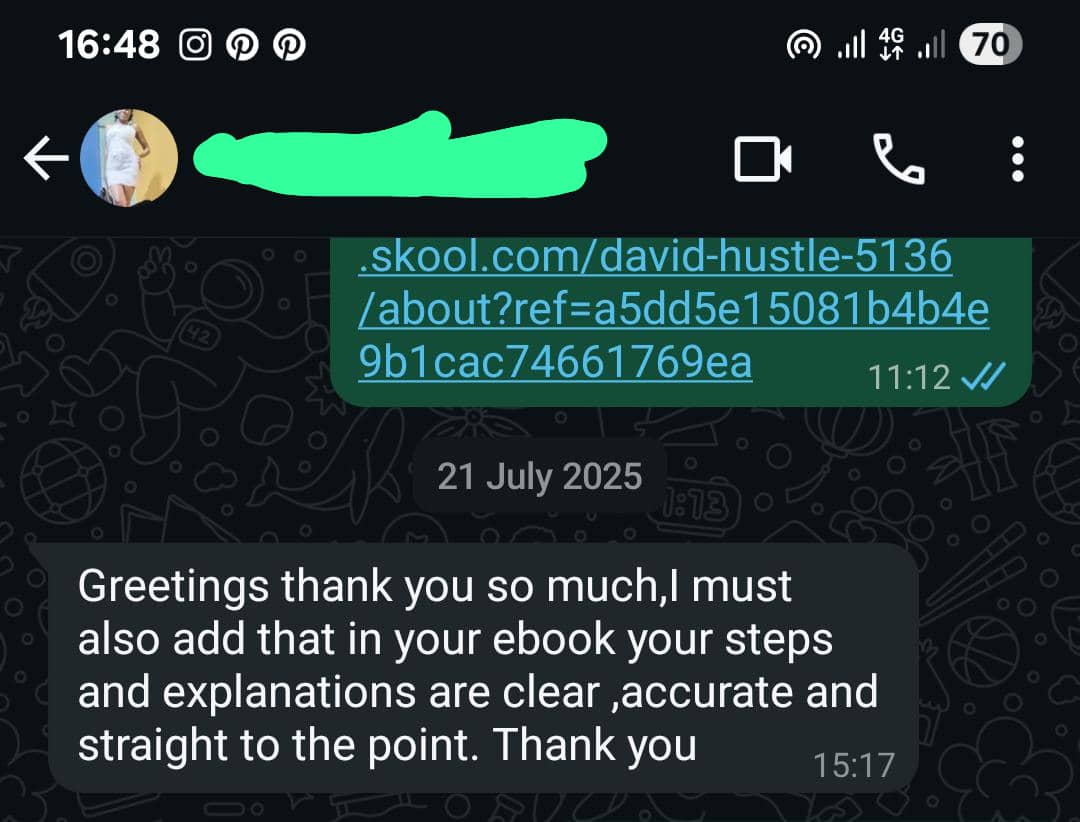The height and width of the screenshot is (822, 1080).
Task: Tap the first Pinterest notification icon
Action: point(242,45)
